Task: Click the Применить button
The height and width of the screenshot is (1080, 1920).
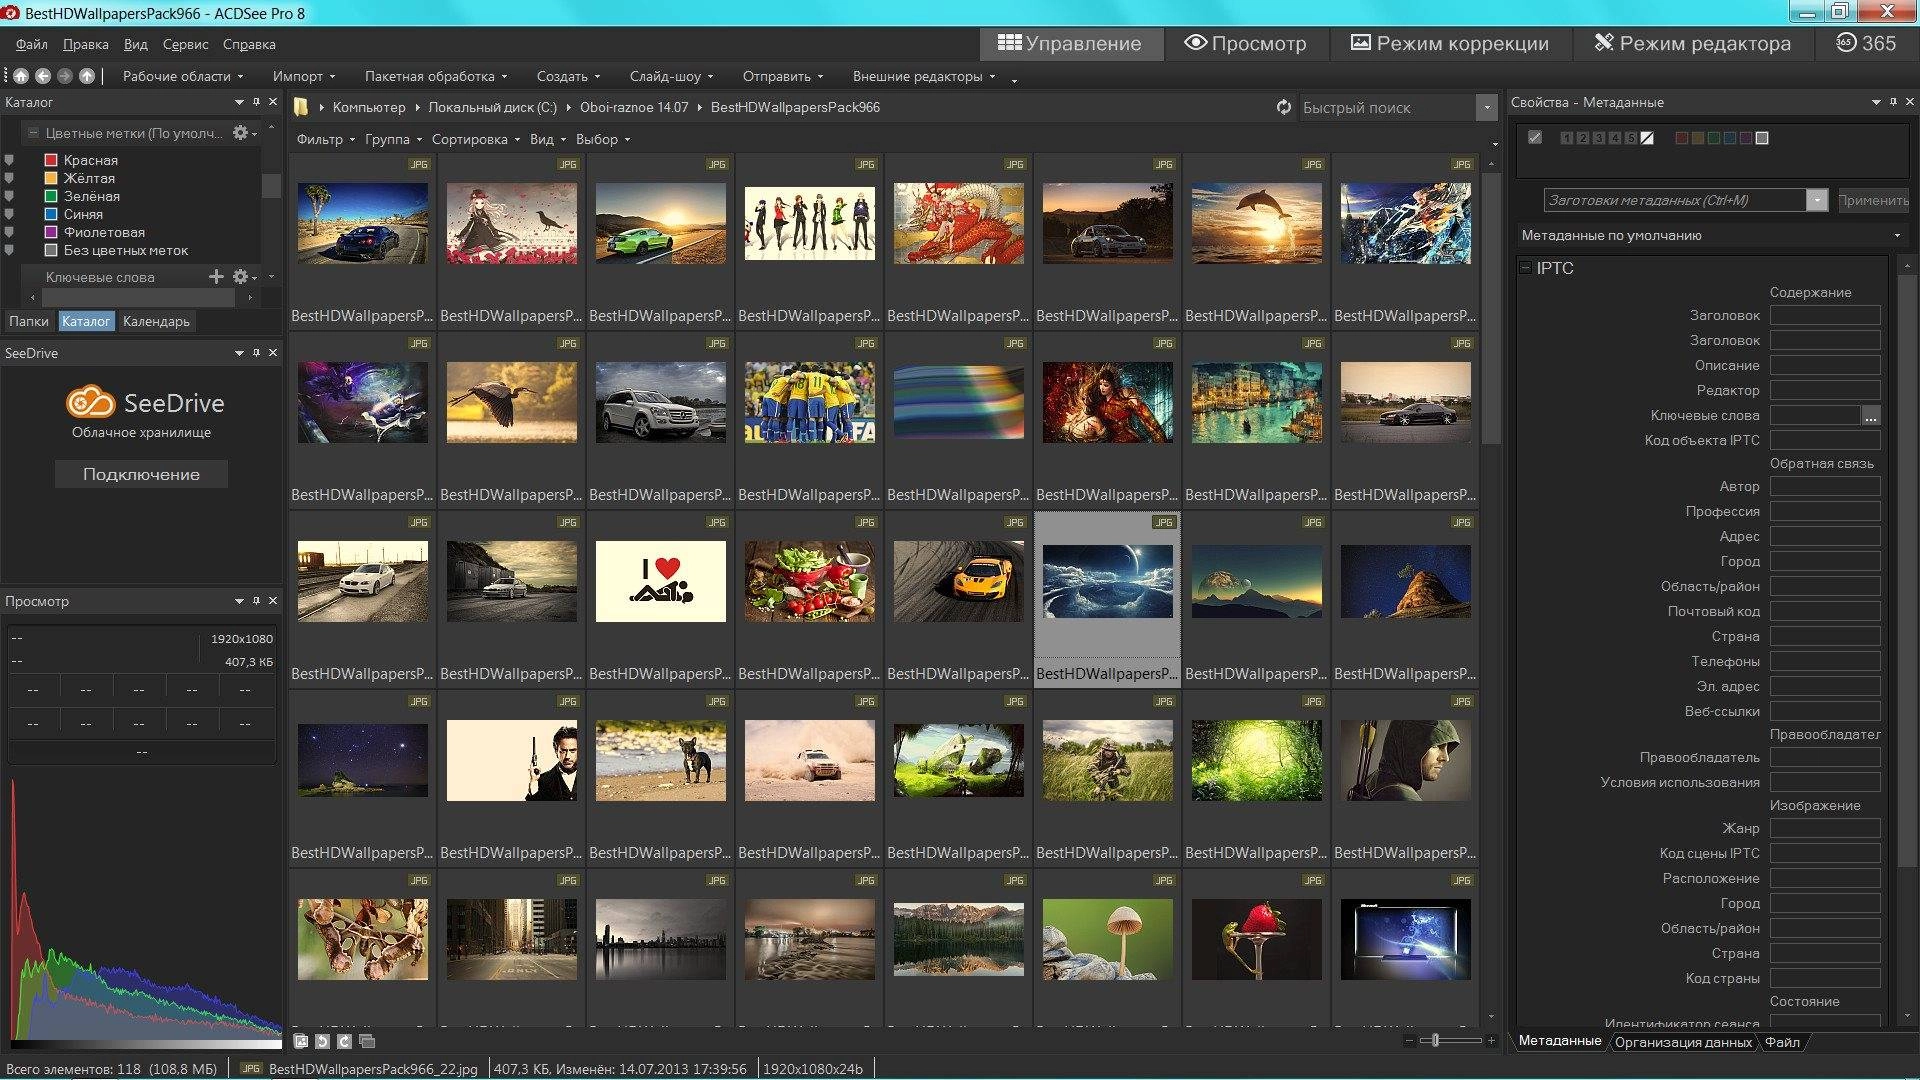Action: pos(1873,200)
